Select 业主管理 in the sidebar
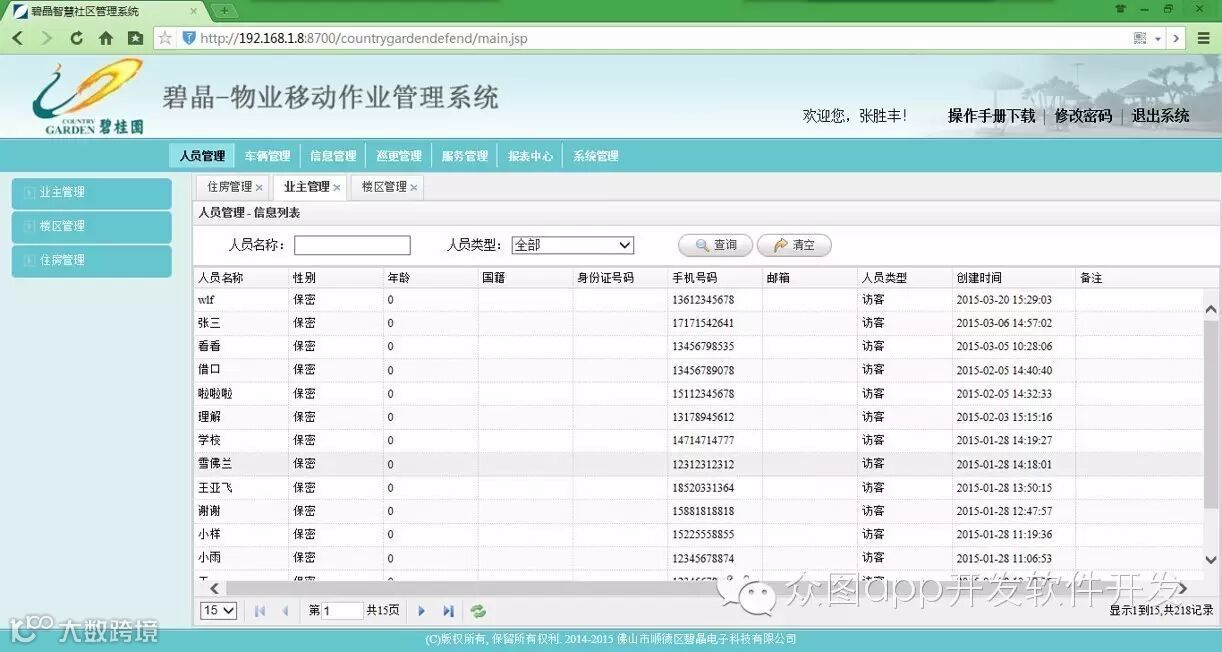The height and width of the screenshot is (652, 1222). (x=91, y=193)
